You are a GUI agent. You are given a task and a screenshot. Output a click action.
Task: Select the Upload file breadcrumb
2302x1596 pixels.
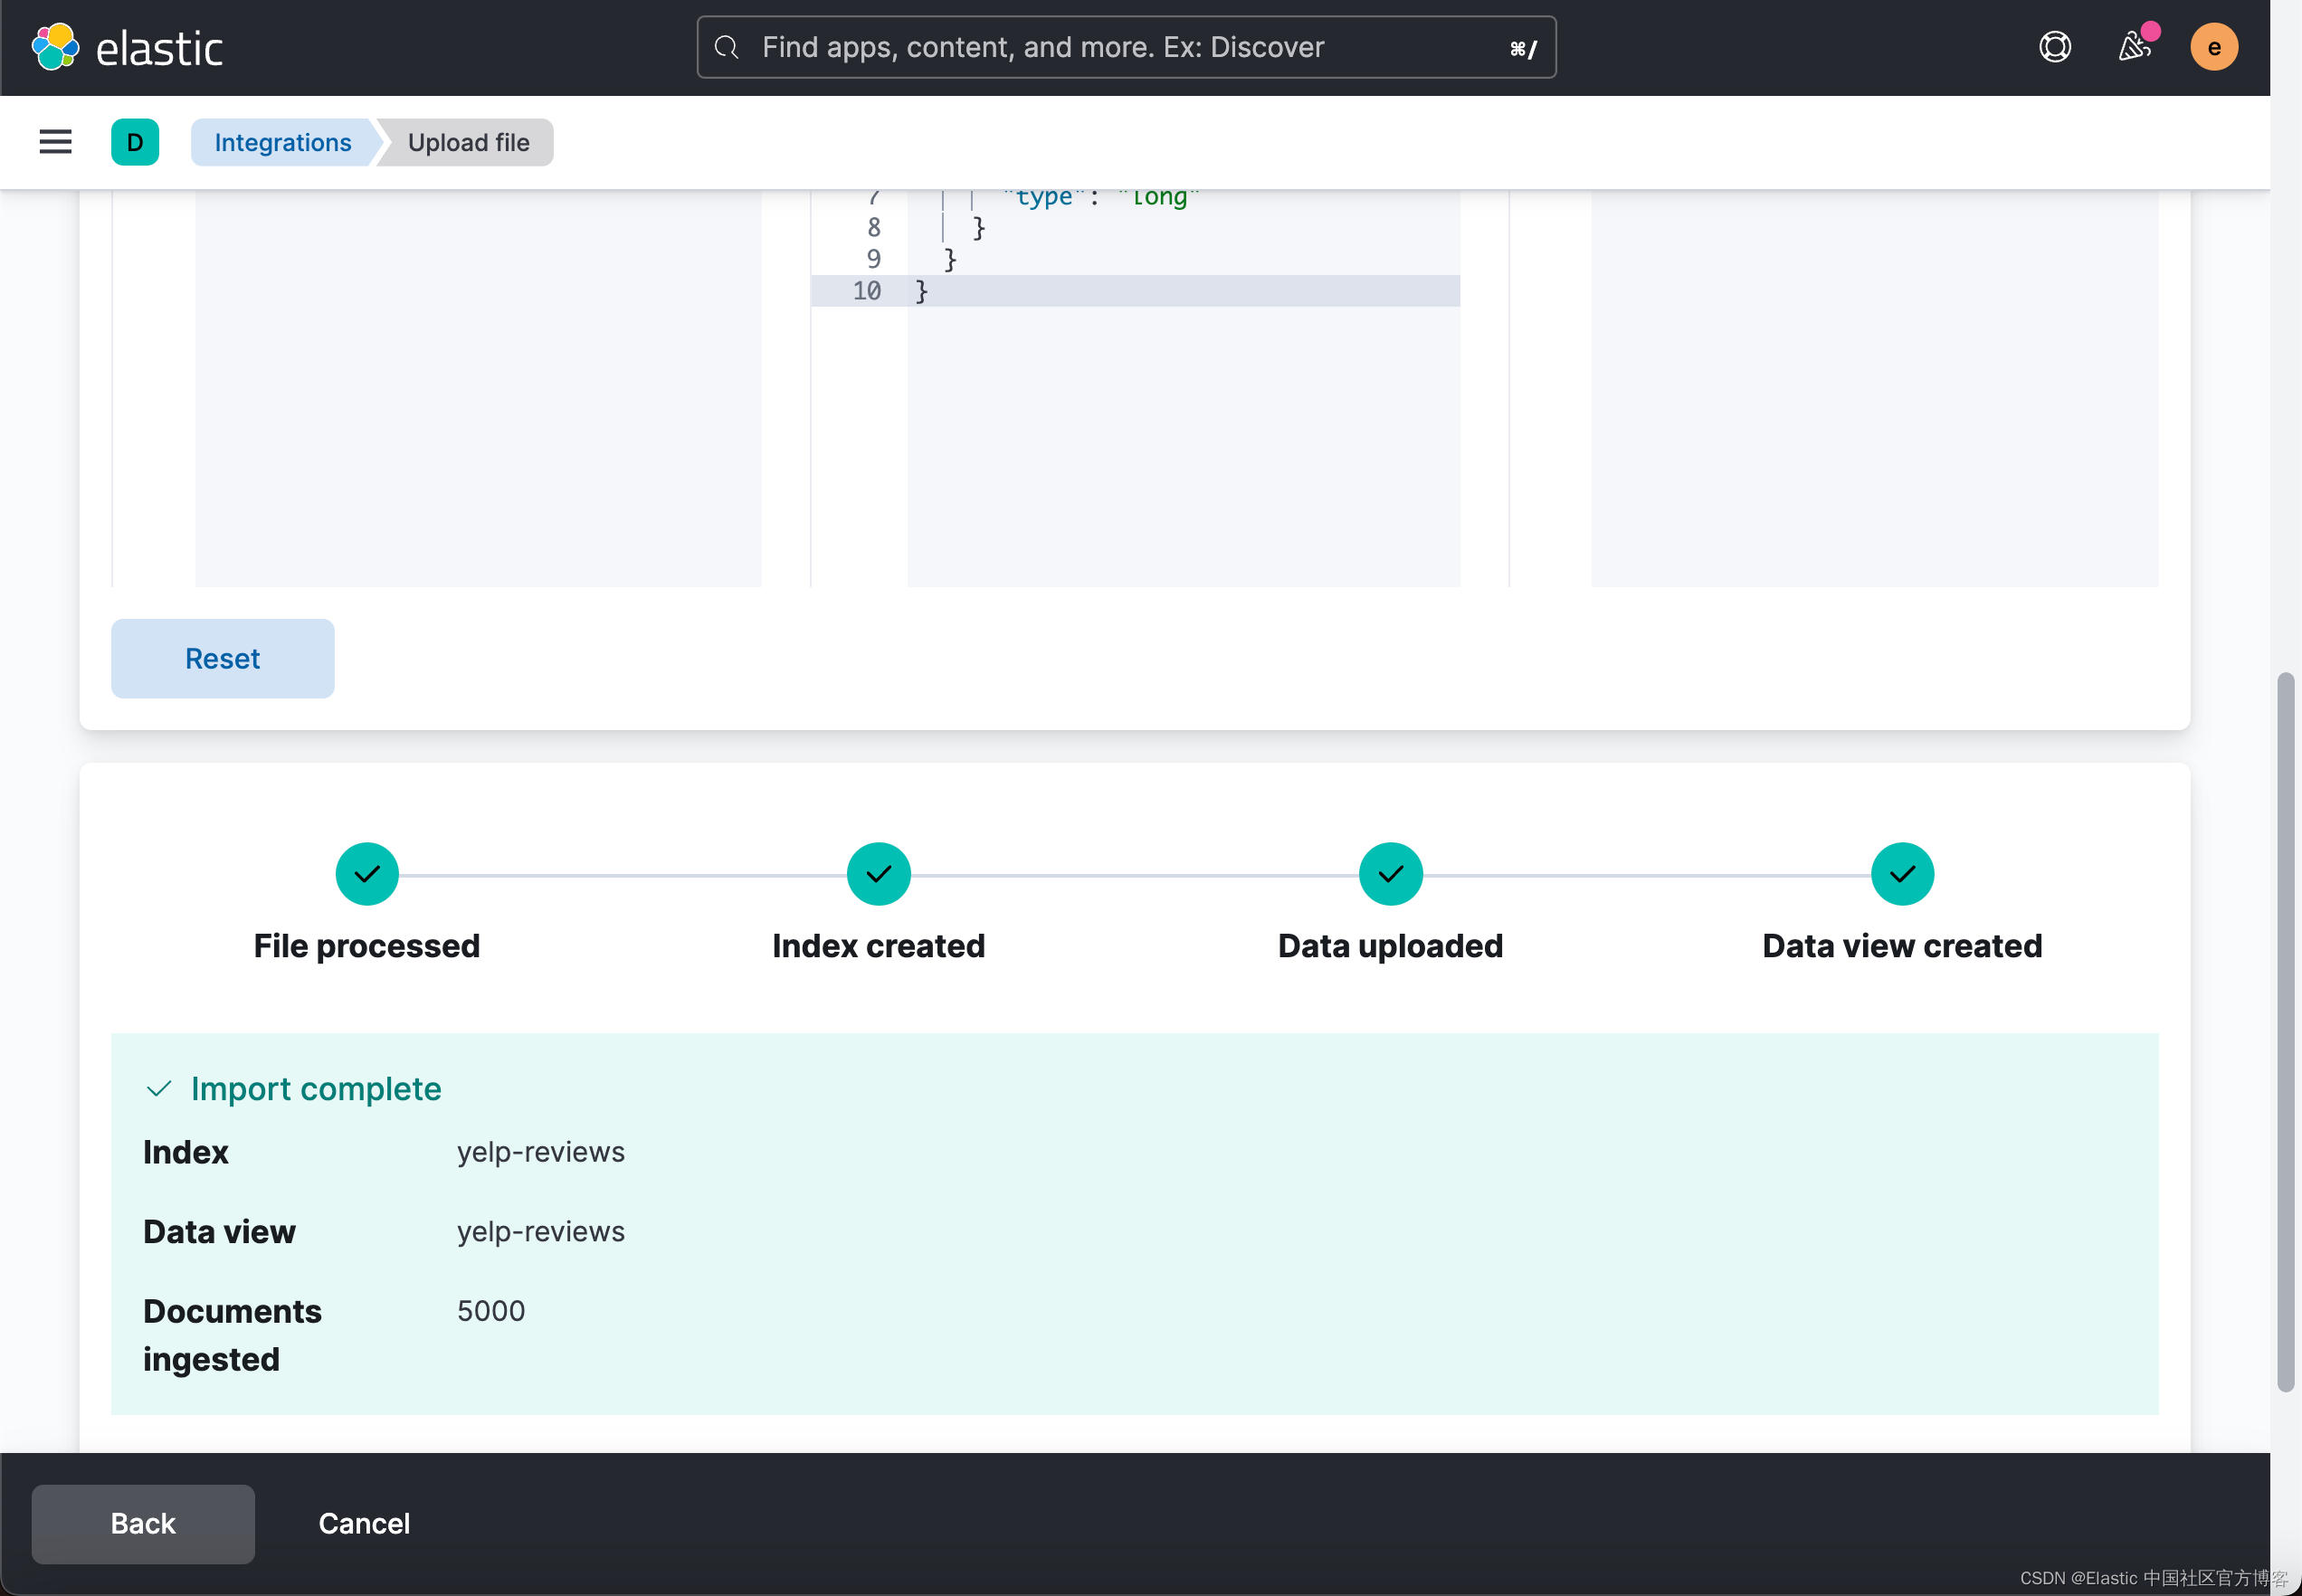[467, 142]
